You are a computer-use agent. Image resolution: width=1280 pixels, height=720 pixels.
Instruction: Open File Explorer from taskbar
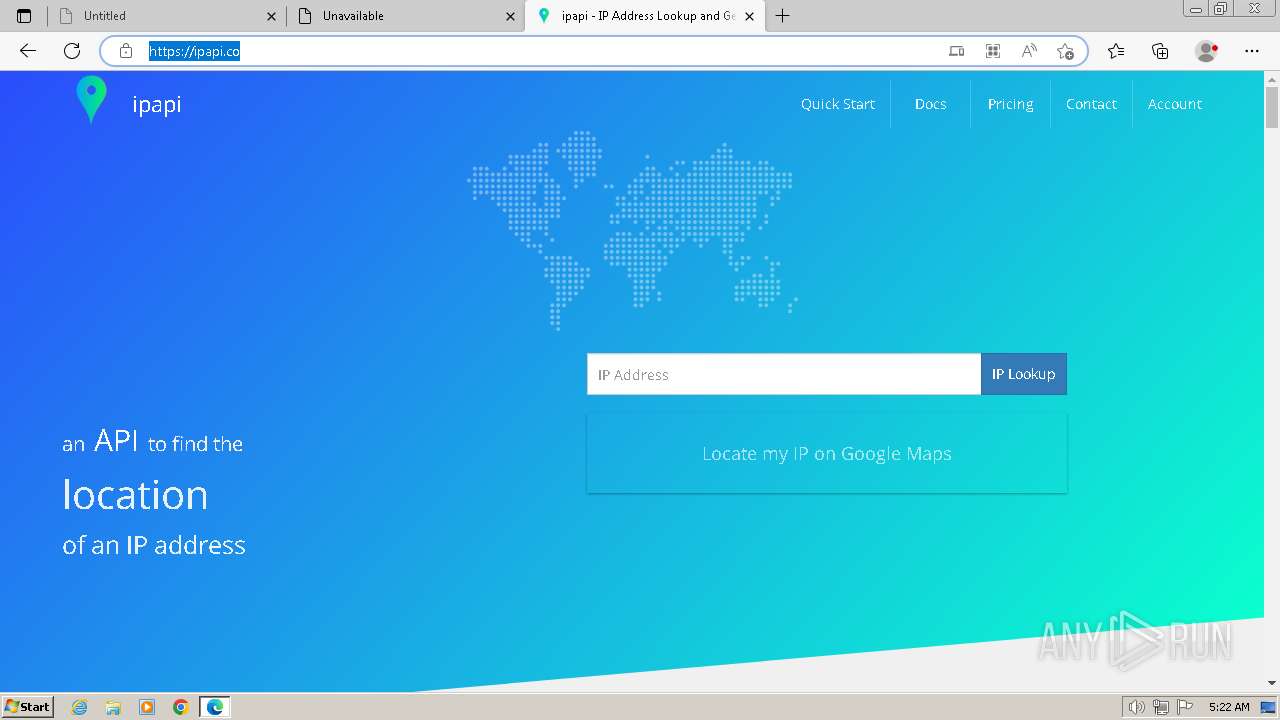pos(113,707)
